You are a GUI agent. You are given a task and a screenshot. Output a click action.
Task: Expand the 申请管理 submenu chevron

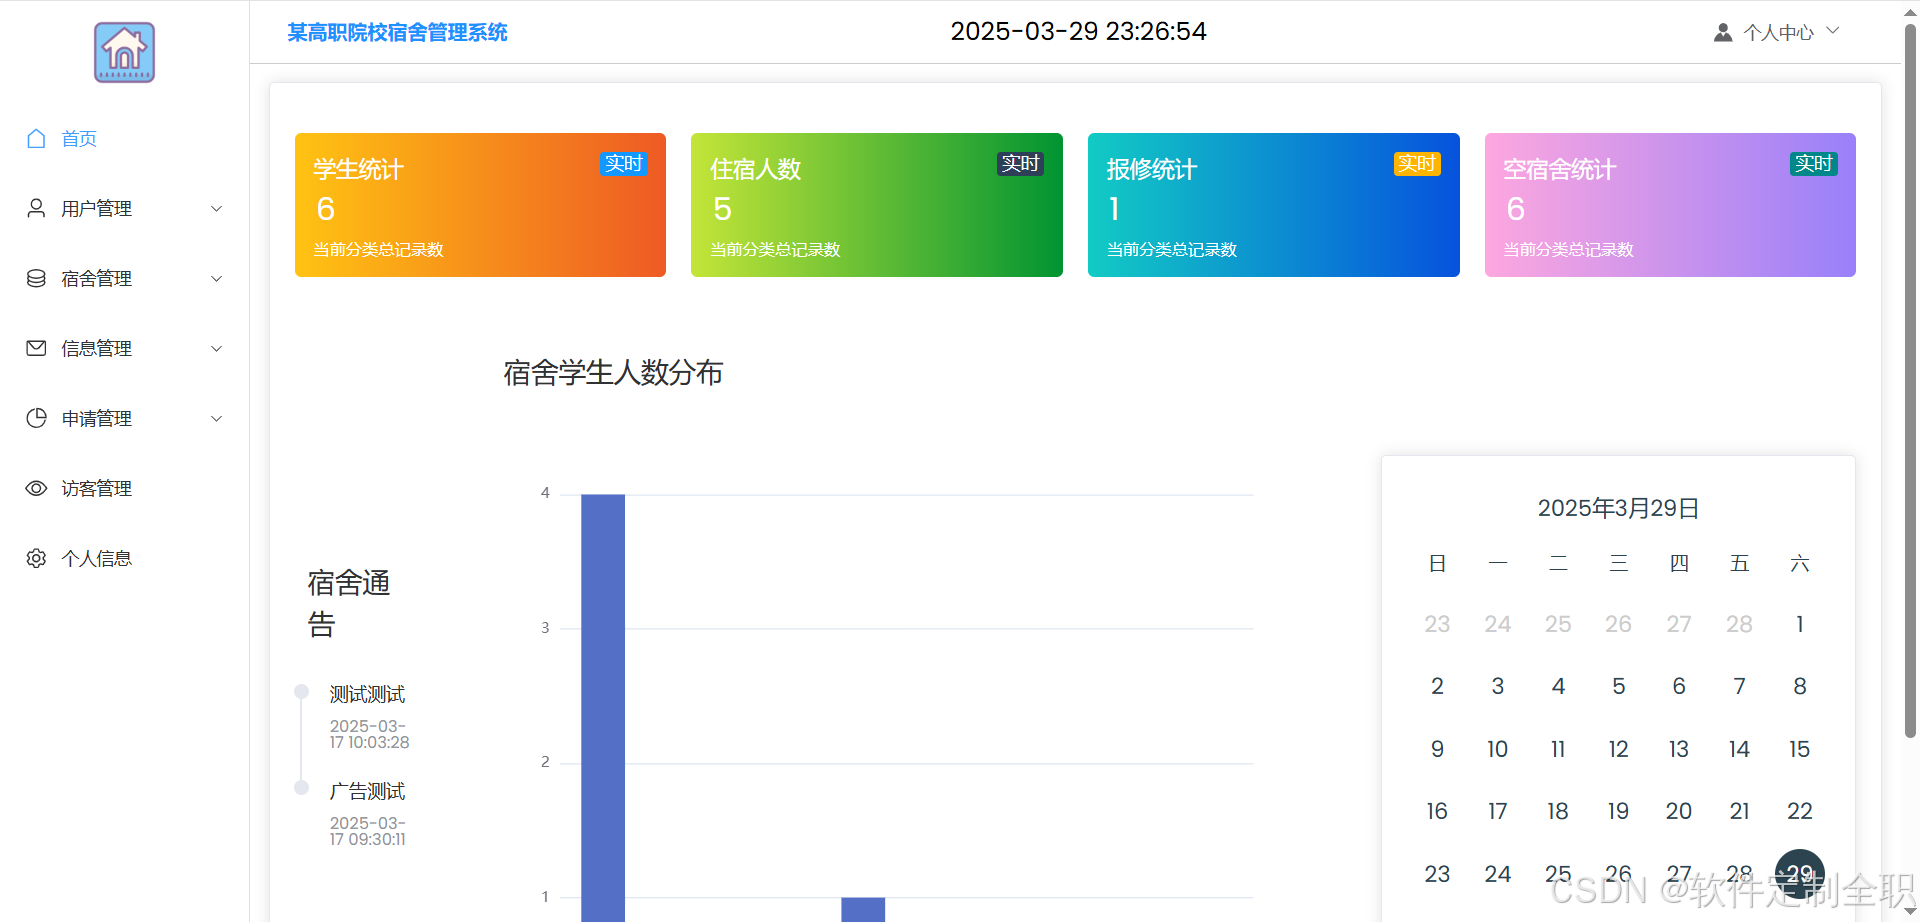(x=216, y=418)
